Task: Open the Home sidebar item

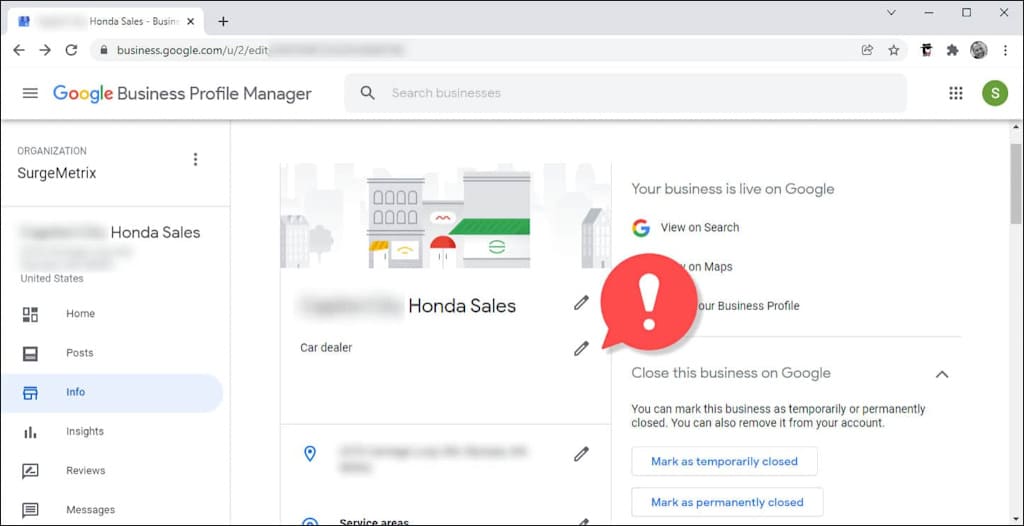Action: tap(80, 314)
